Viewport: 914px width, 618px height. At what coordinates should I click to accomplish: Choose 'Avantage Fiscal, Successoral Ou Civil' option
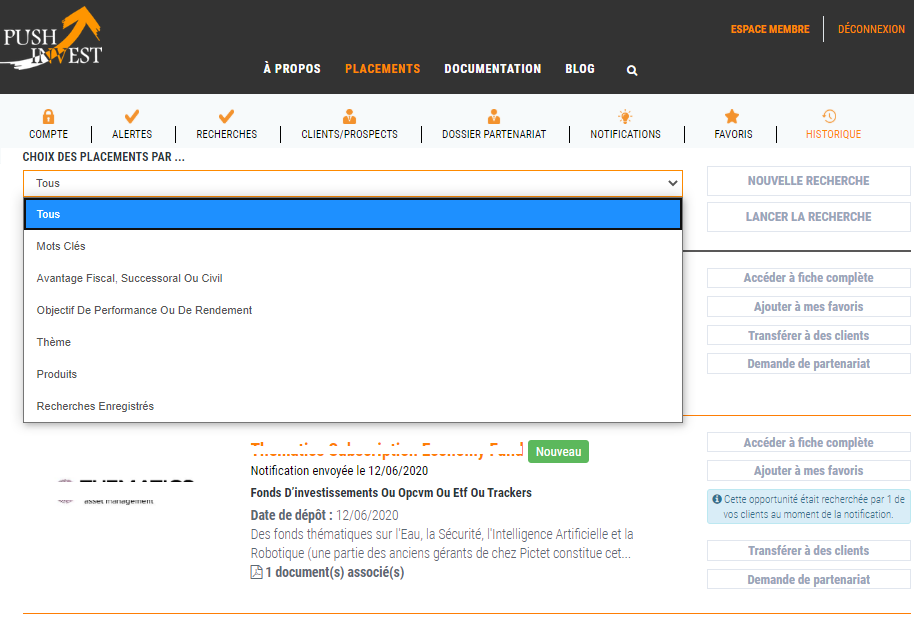click(x=129, y=278)
